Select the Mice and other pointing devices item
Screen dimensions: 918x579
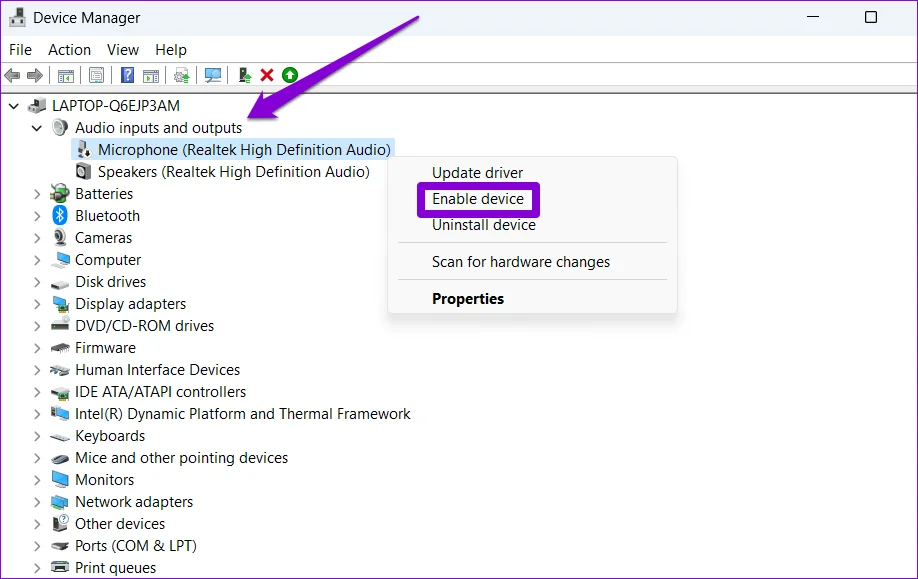(181, 458)
